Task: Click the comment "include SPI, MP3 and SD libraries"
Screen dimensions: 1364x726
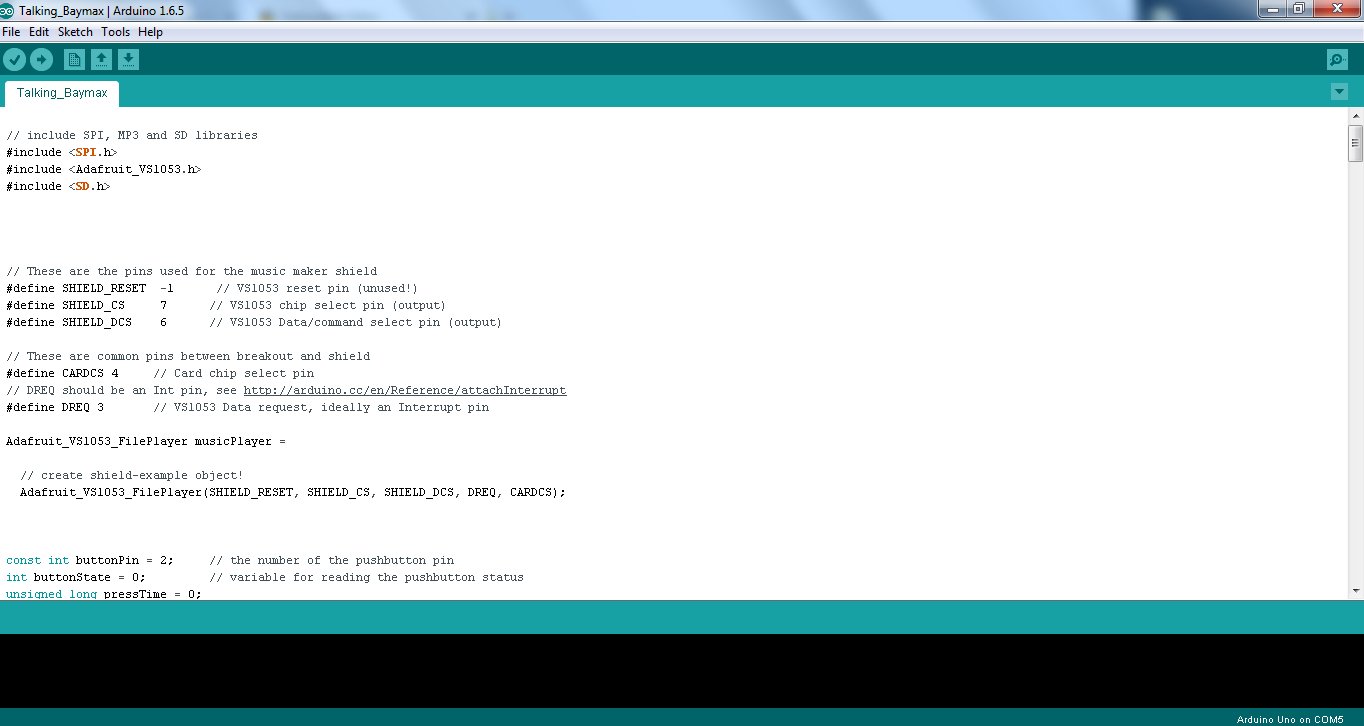Action: 132,135
